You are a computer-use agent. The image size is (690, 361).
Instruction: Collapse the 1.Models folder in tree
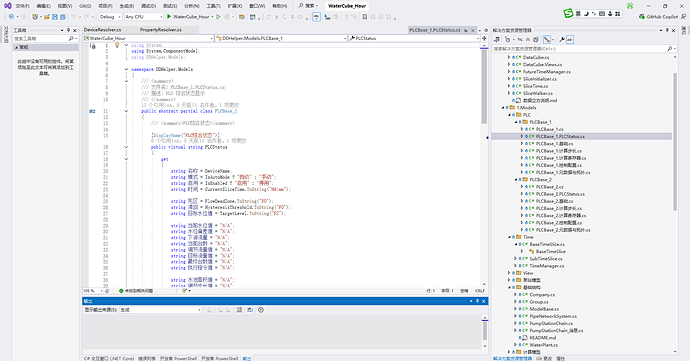click(503, 107)
